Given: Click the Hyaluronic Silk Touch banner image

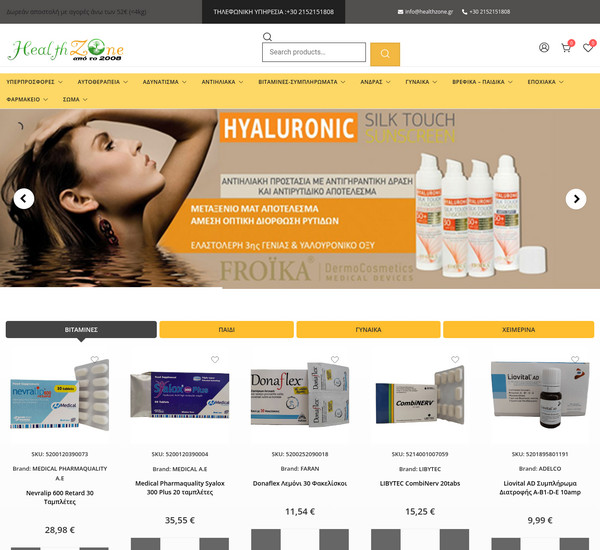Looking at the screenshot, I should click(300, 199).
